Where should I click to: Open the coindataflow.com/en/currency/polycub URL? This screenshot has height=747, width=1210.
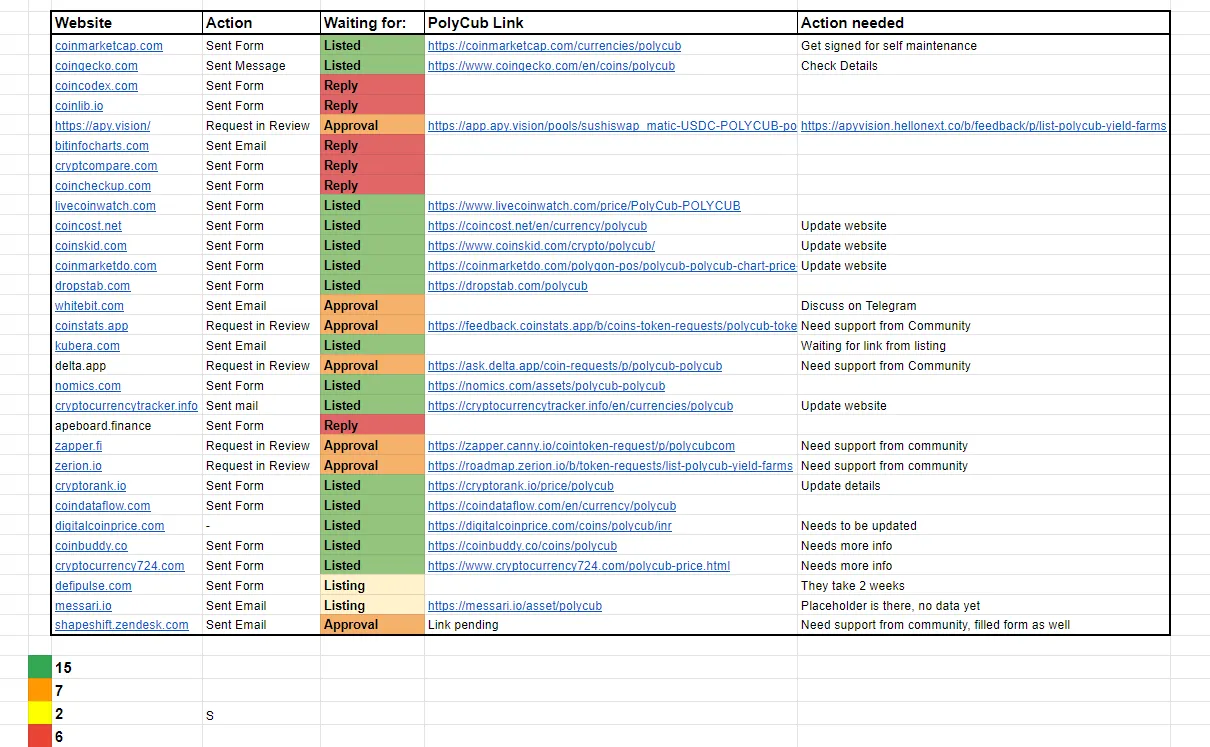pos(552,506)
